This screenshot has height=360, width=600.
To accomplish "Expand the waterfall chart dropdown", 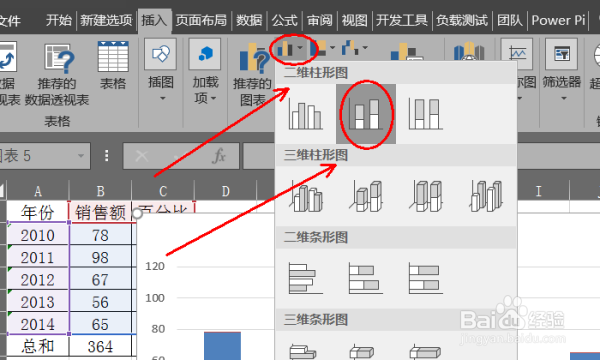I will point(365,48).
